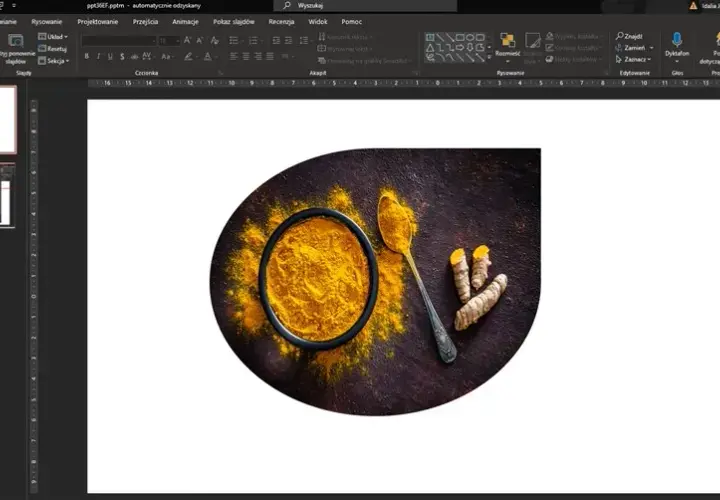Open character spacing AV dropdown
This screenshot has height=500, width=720.
(x=147, y=56)
